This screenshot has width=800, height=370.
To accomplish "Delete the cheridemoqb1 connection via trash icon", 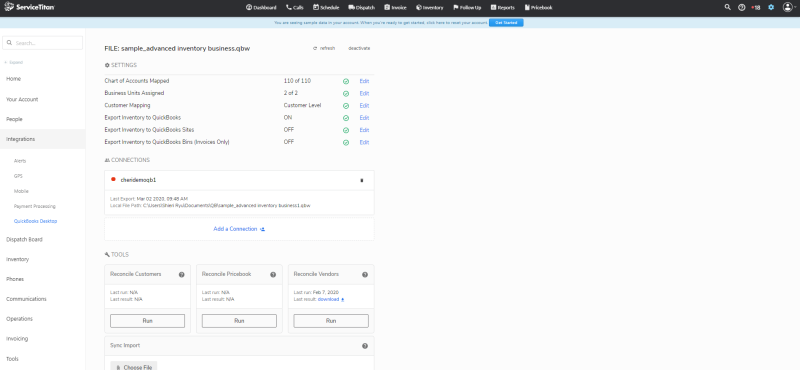I will 362,180.
